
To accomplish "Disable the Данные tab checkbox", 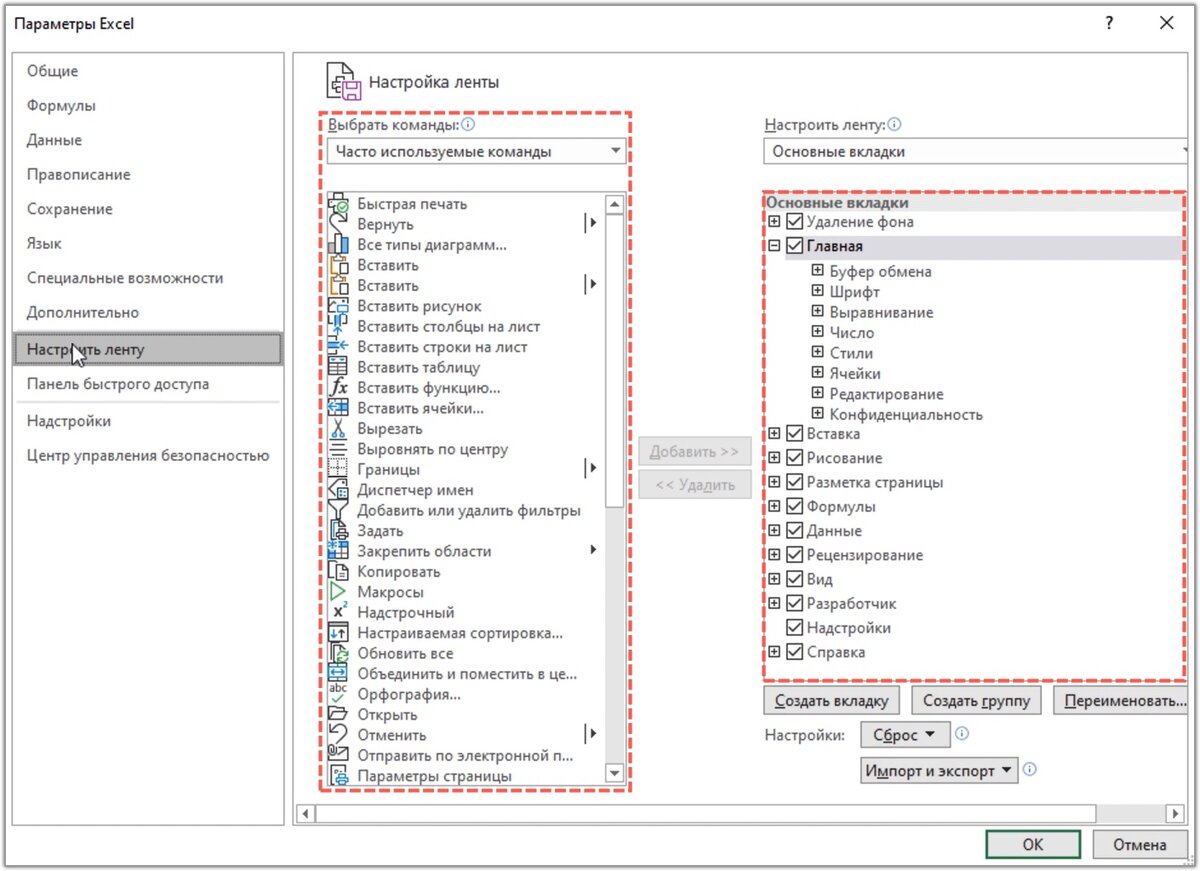I will (x=795, y=531).
